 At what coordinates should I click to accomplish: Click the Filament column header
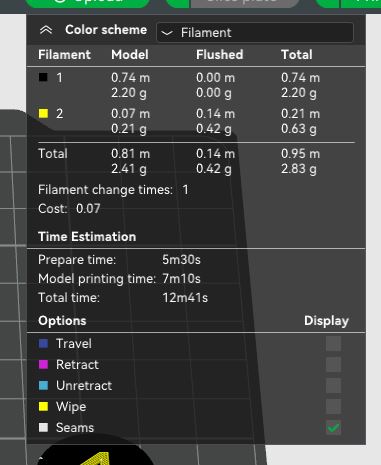coord(64,55)
